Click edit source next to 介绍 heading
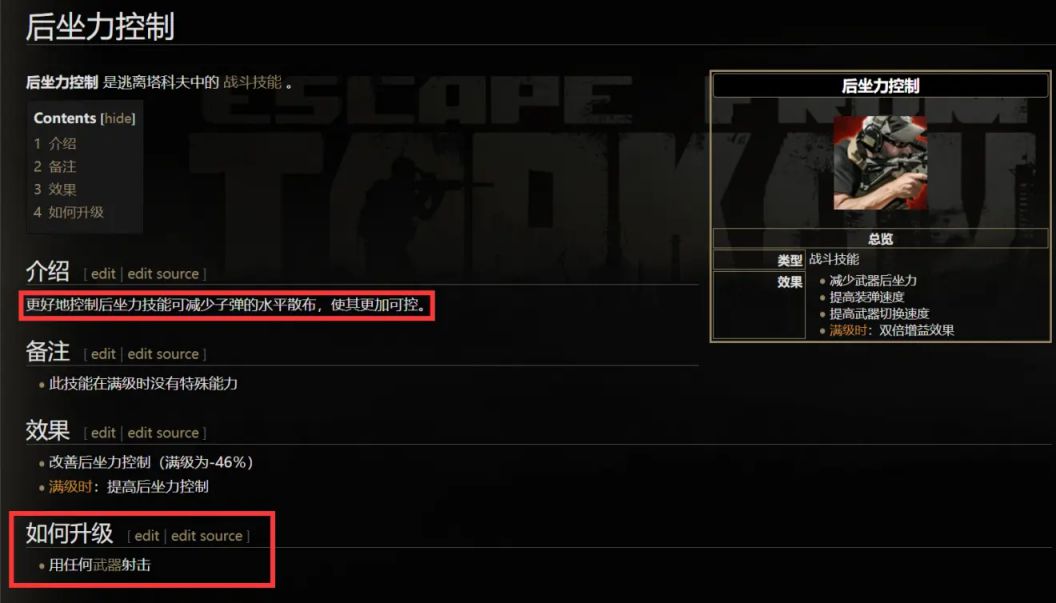The height and width of the screenshot is (603, 1056). click(163, 274)
